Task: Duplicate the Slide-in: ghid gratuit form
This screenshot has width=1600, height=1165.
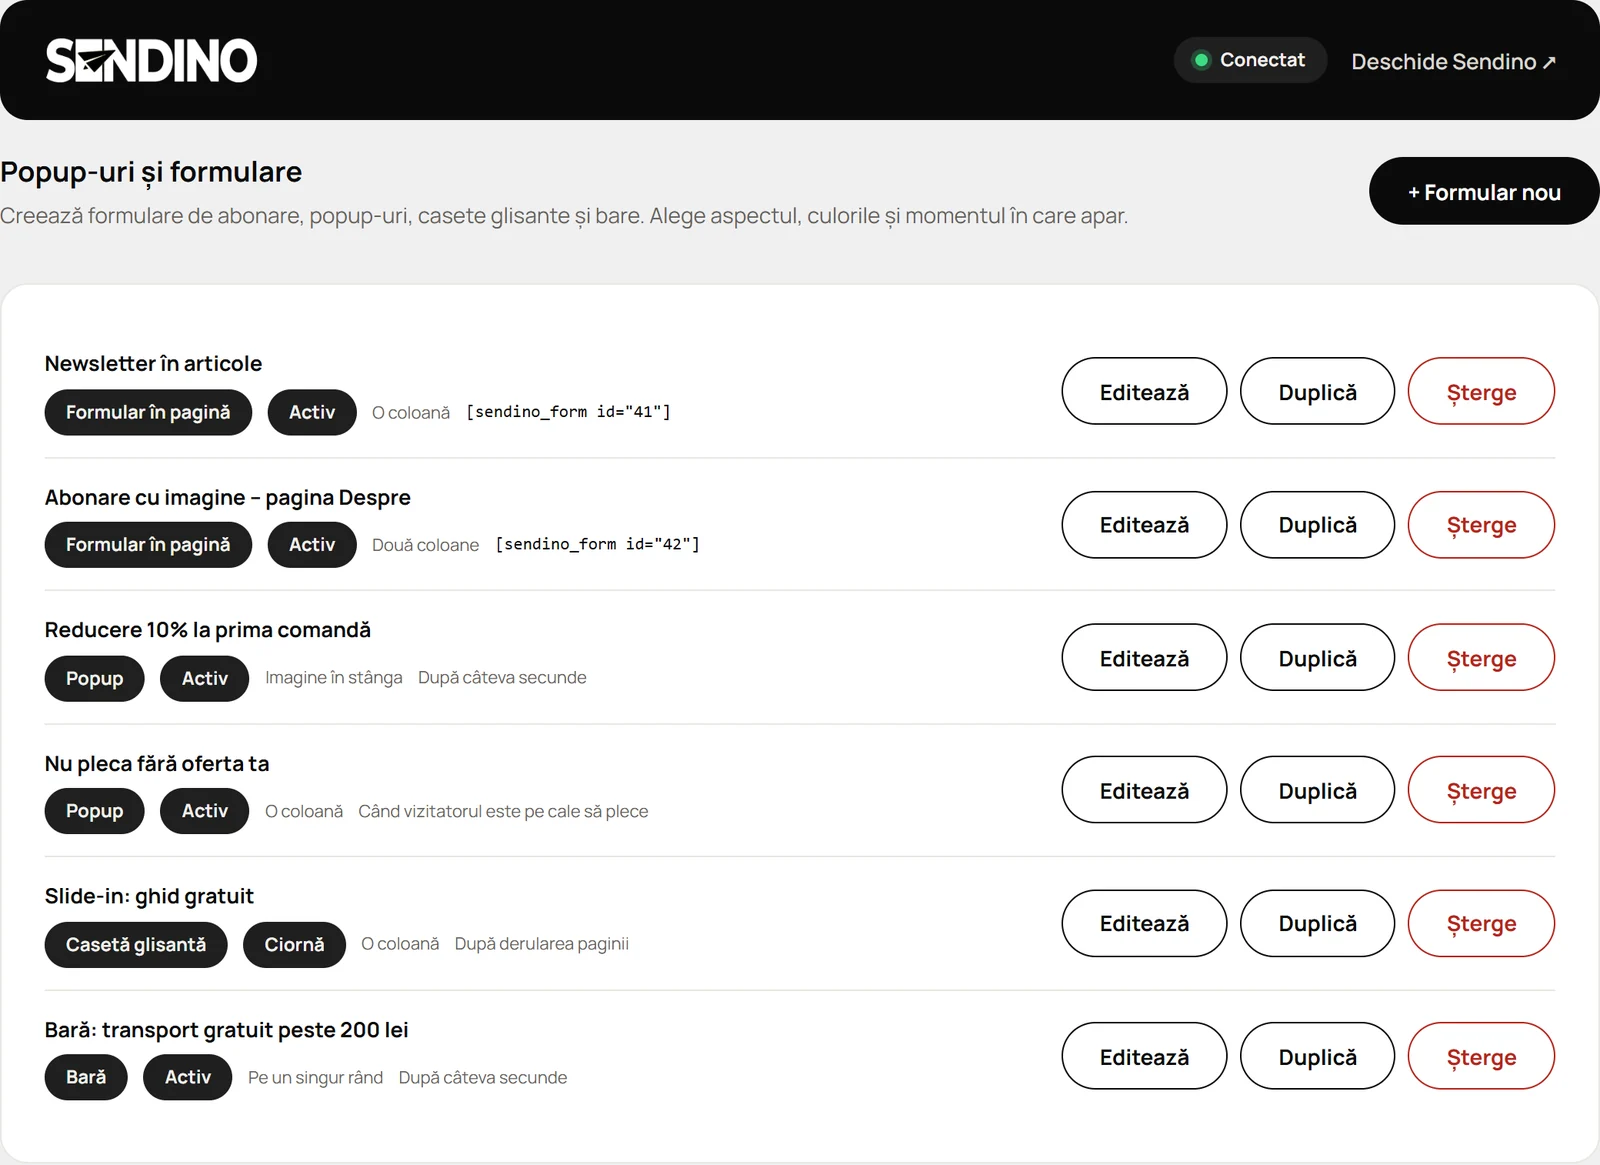Action: pos(1317,923)
